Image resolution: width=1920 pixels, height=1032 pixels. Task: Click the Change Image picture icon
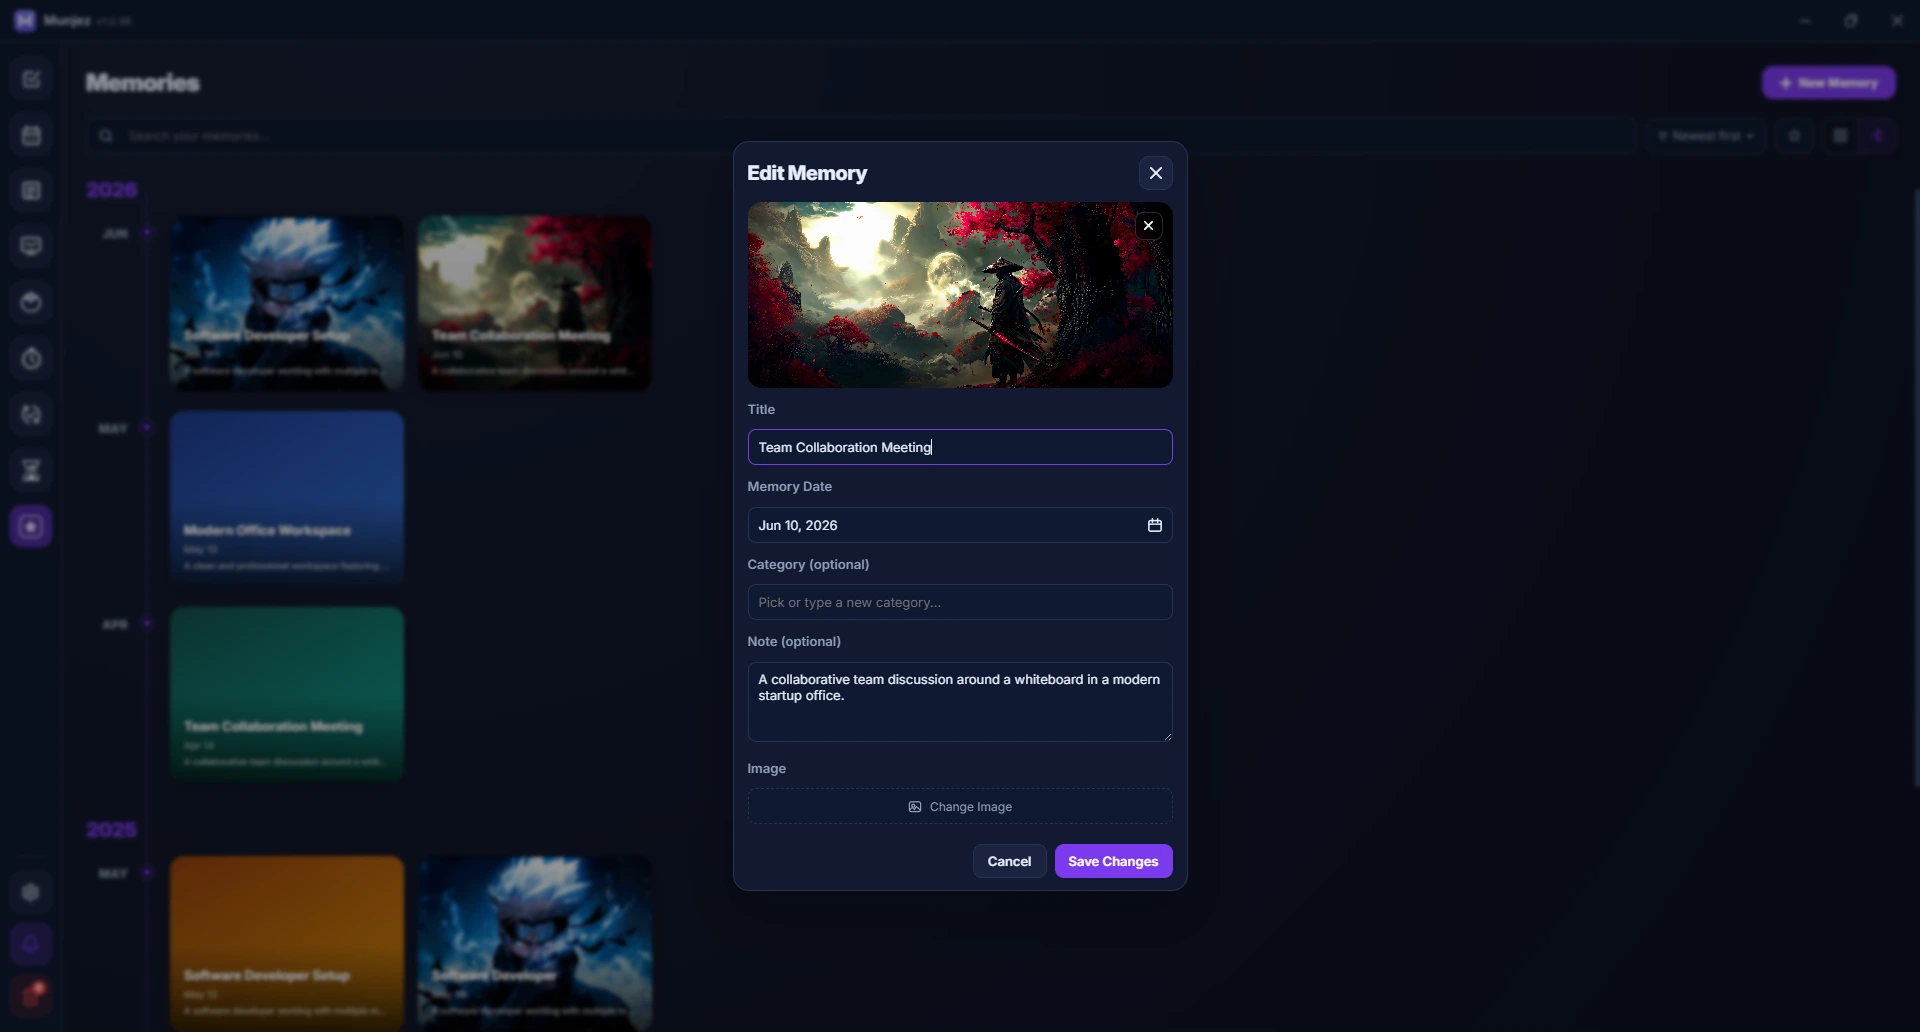coord(914,807)
